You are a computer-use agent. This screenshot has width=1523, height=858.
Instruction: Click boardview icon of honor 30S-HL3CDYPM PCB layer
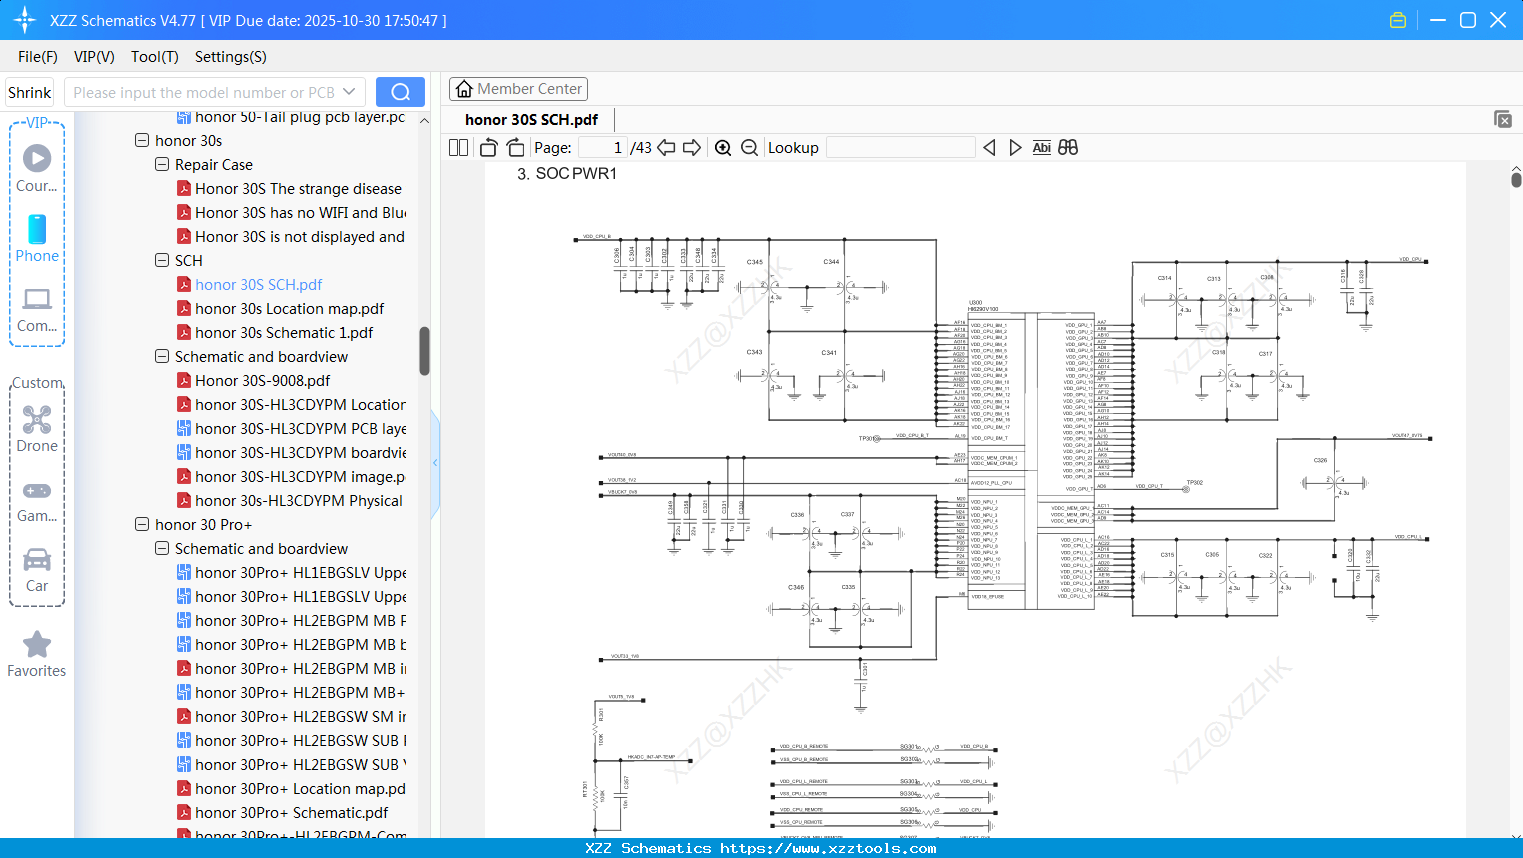click(x=184, y=429)
